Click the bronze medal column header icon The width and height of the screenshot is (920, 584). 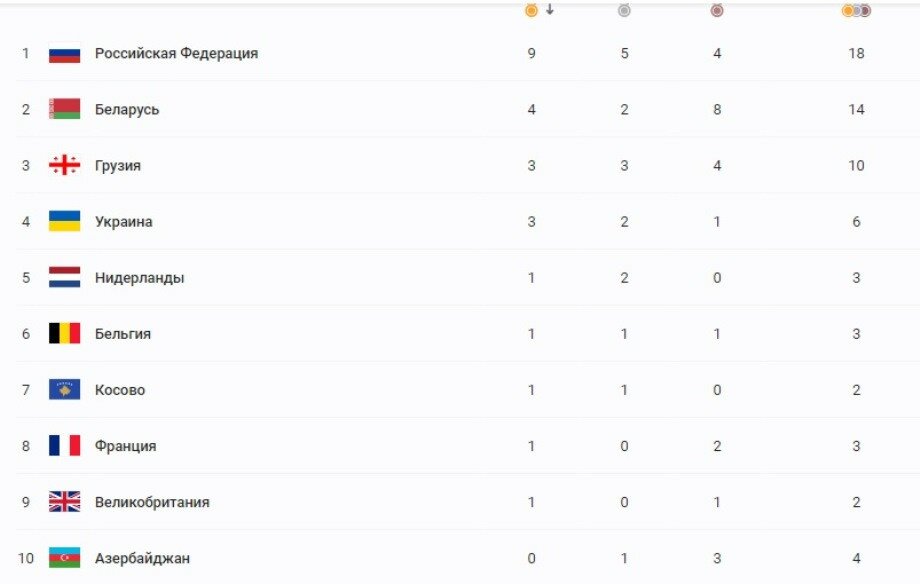click(x=716, y=11)
